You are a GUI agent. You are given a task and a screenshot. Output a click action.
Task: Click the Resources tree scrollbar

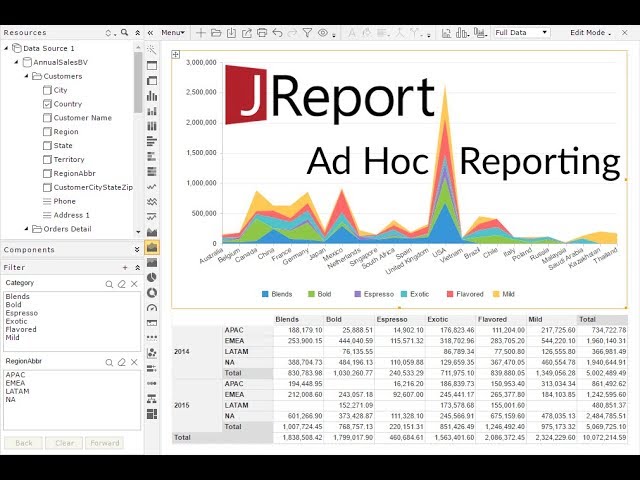[138, 82]
